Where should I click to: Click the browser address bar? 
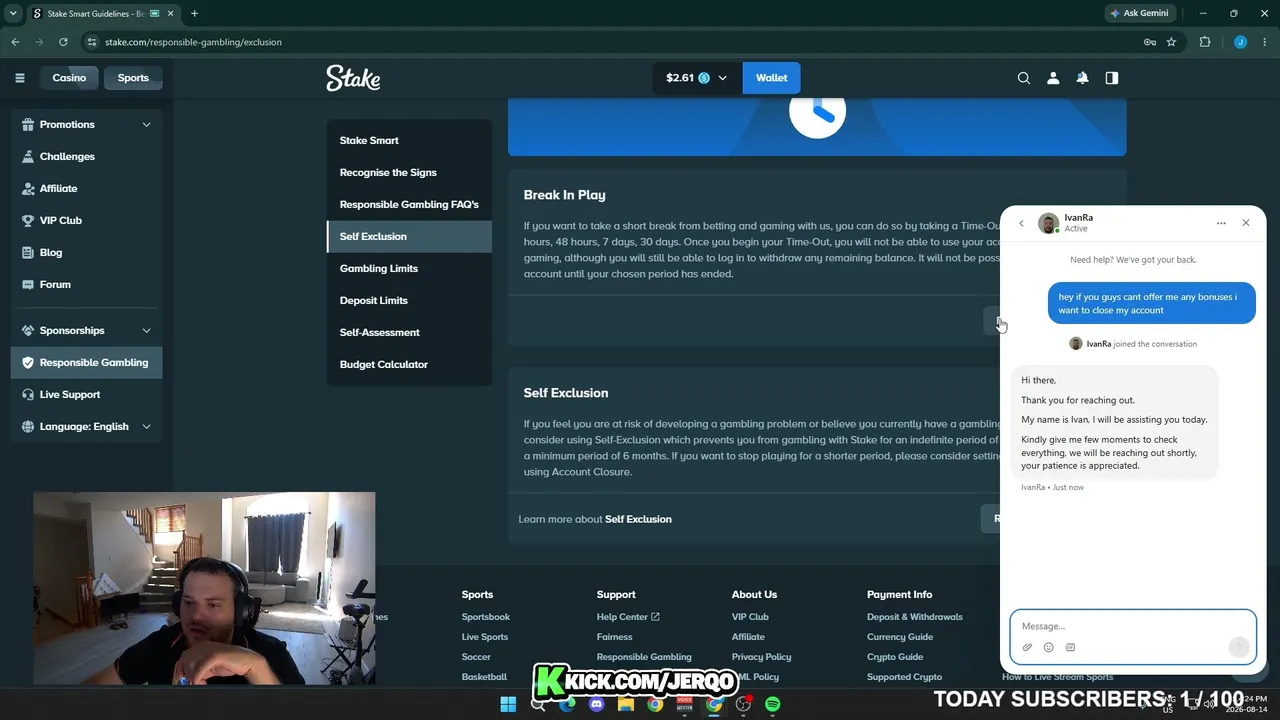tap(610, 42)
